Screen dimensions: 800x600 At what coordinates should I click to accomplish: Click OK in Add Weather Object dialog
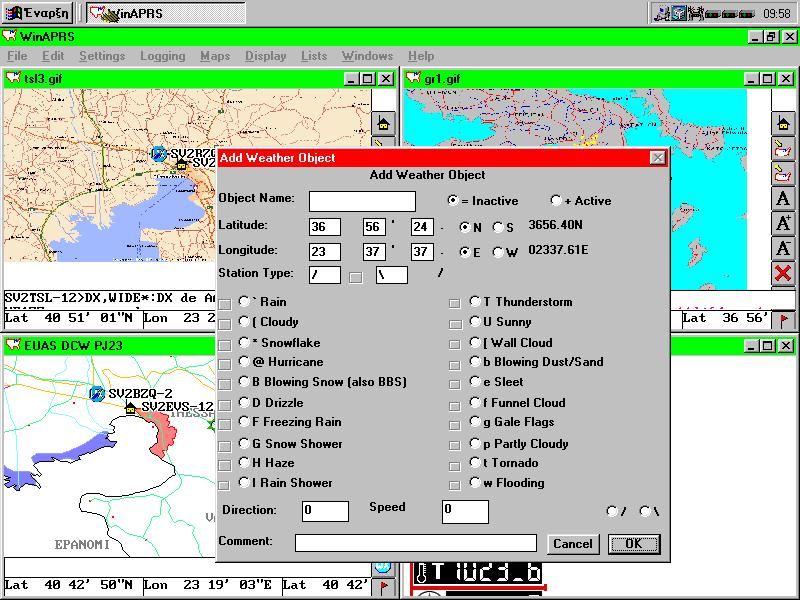634,544
